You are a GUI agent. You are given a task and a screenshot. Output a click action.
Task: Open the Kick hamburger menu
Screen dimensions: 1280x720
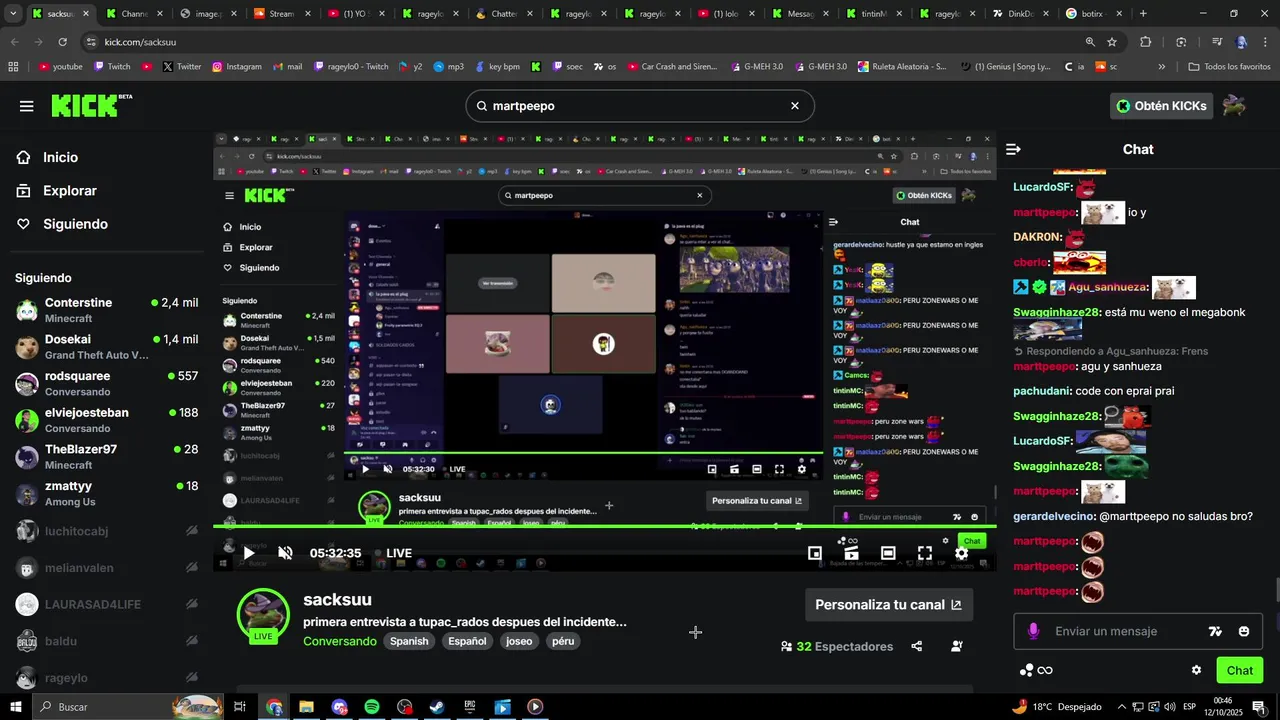(26, 106)
